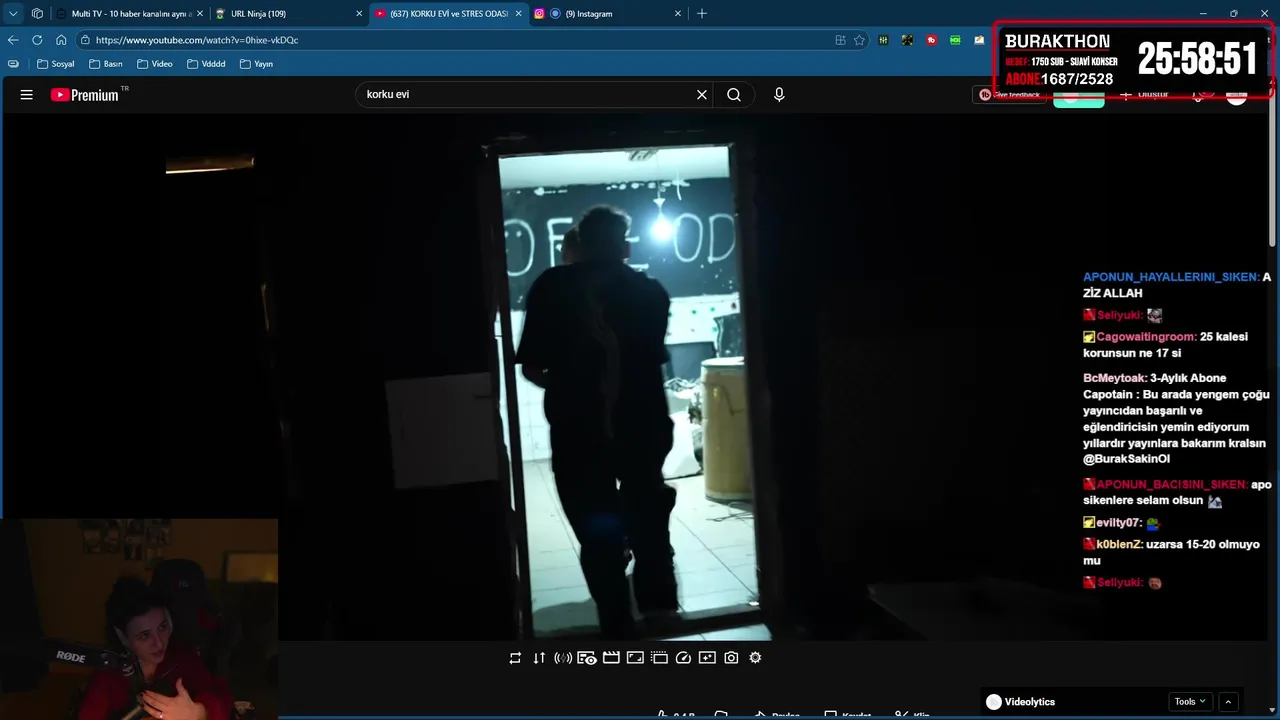Clear the 'korku evi' search text
Viewport: 1280px width, 720px height.
(x=702, y=95)
